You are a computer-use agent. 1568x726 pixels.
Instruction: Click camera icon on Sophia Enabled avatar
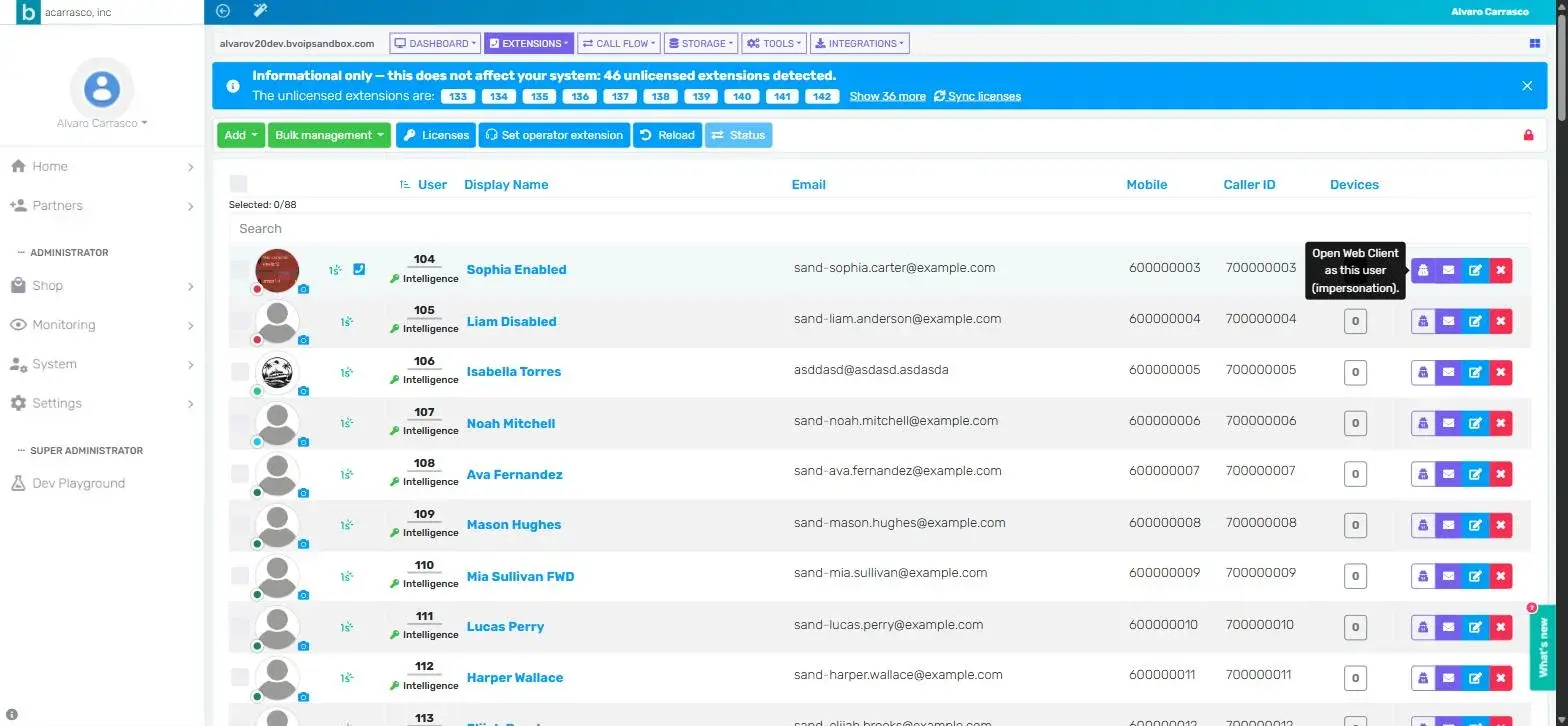point(304,289)
